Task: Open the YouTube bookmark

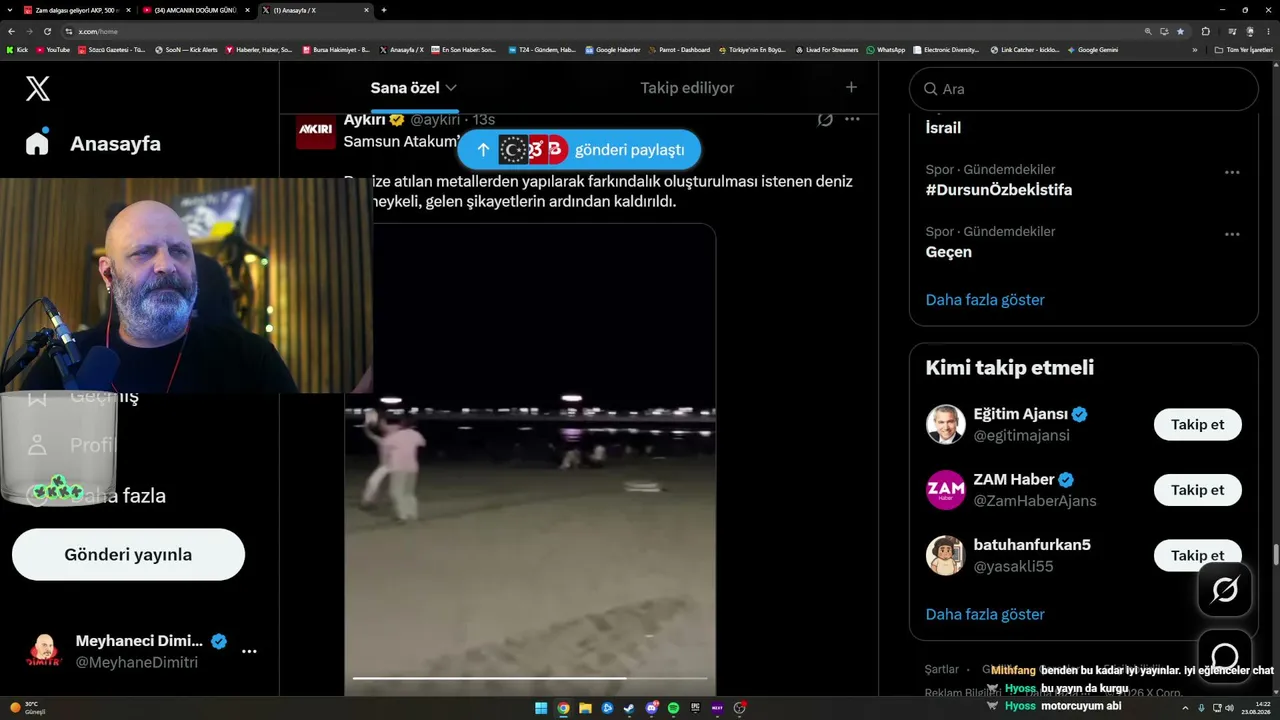Action: 53,50
